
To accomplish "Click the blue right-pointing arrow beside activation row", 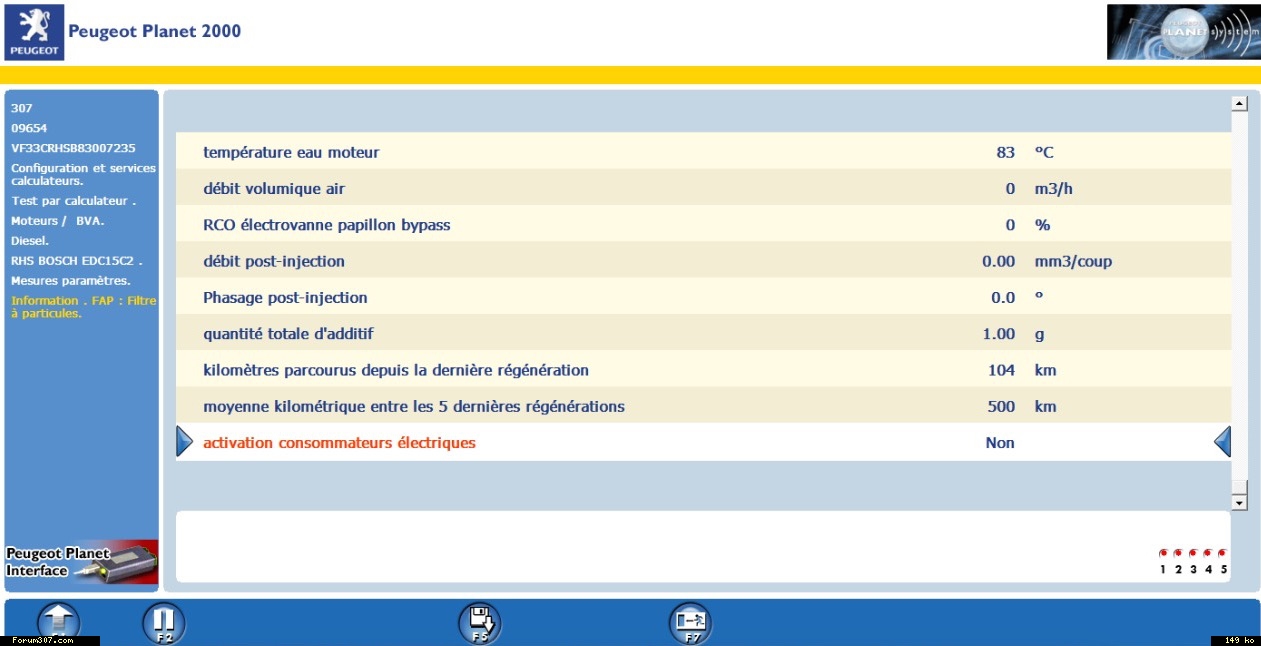I will pos(184,441).
